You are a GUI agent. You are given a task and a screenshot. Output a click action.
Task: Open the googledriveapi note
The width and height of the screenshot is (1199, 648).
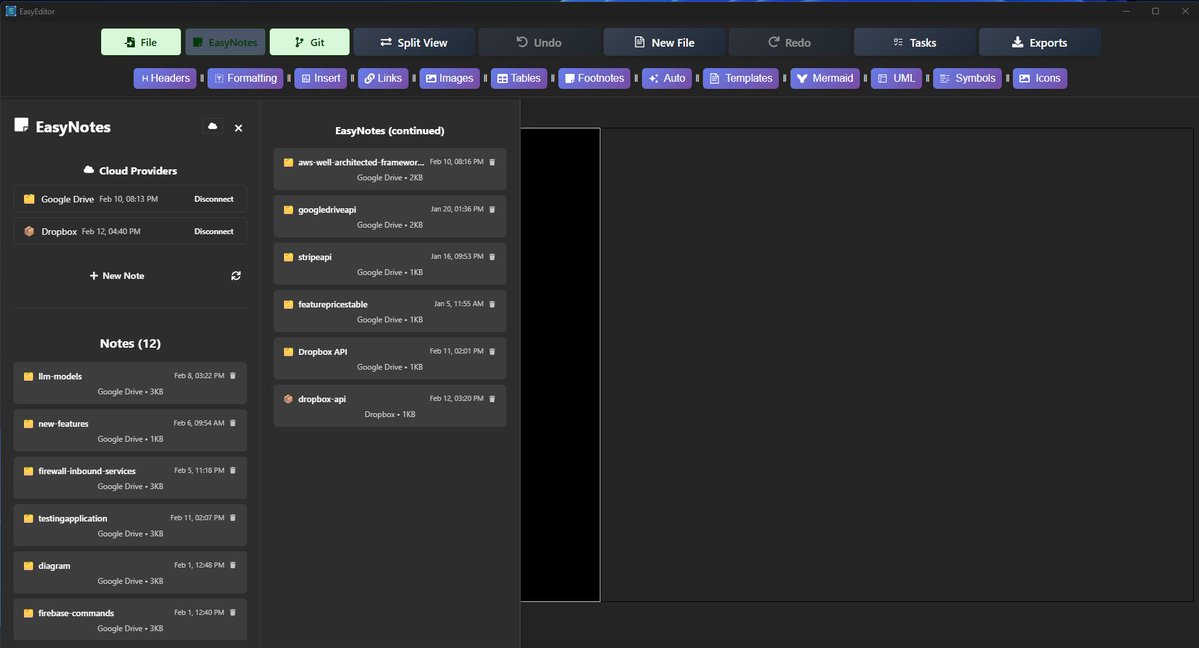[390, 217]
